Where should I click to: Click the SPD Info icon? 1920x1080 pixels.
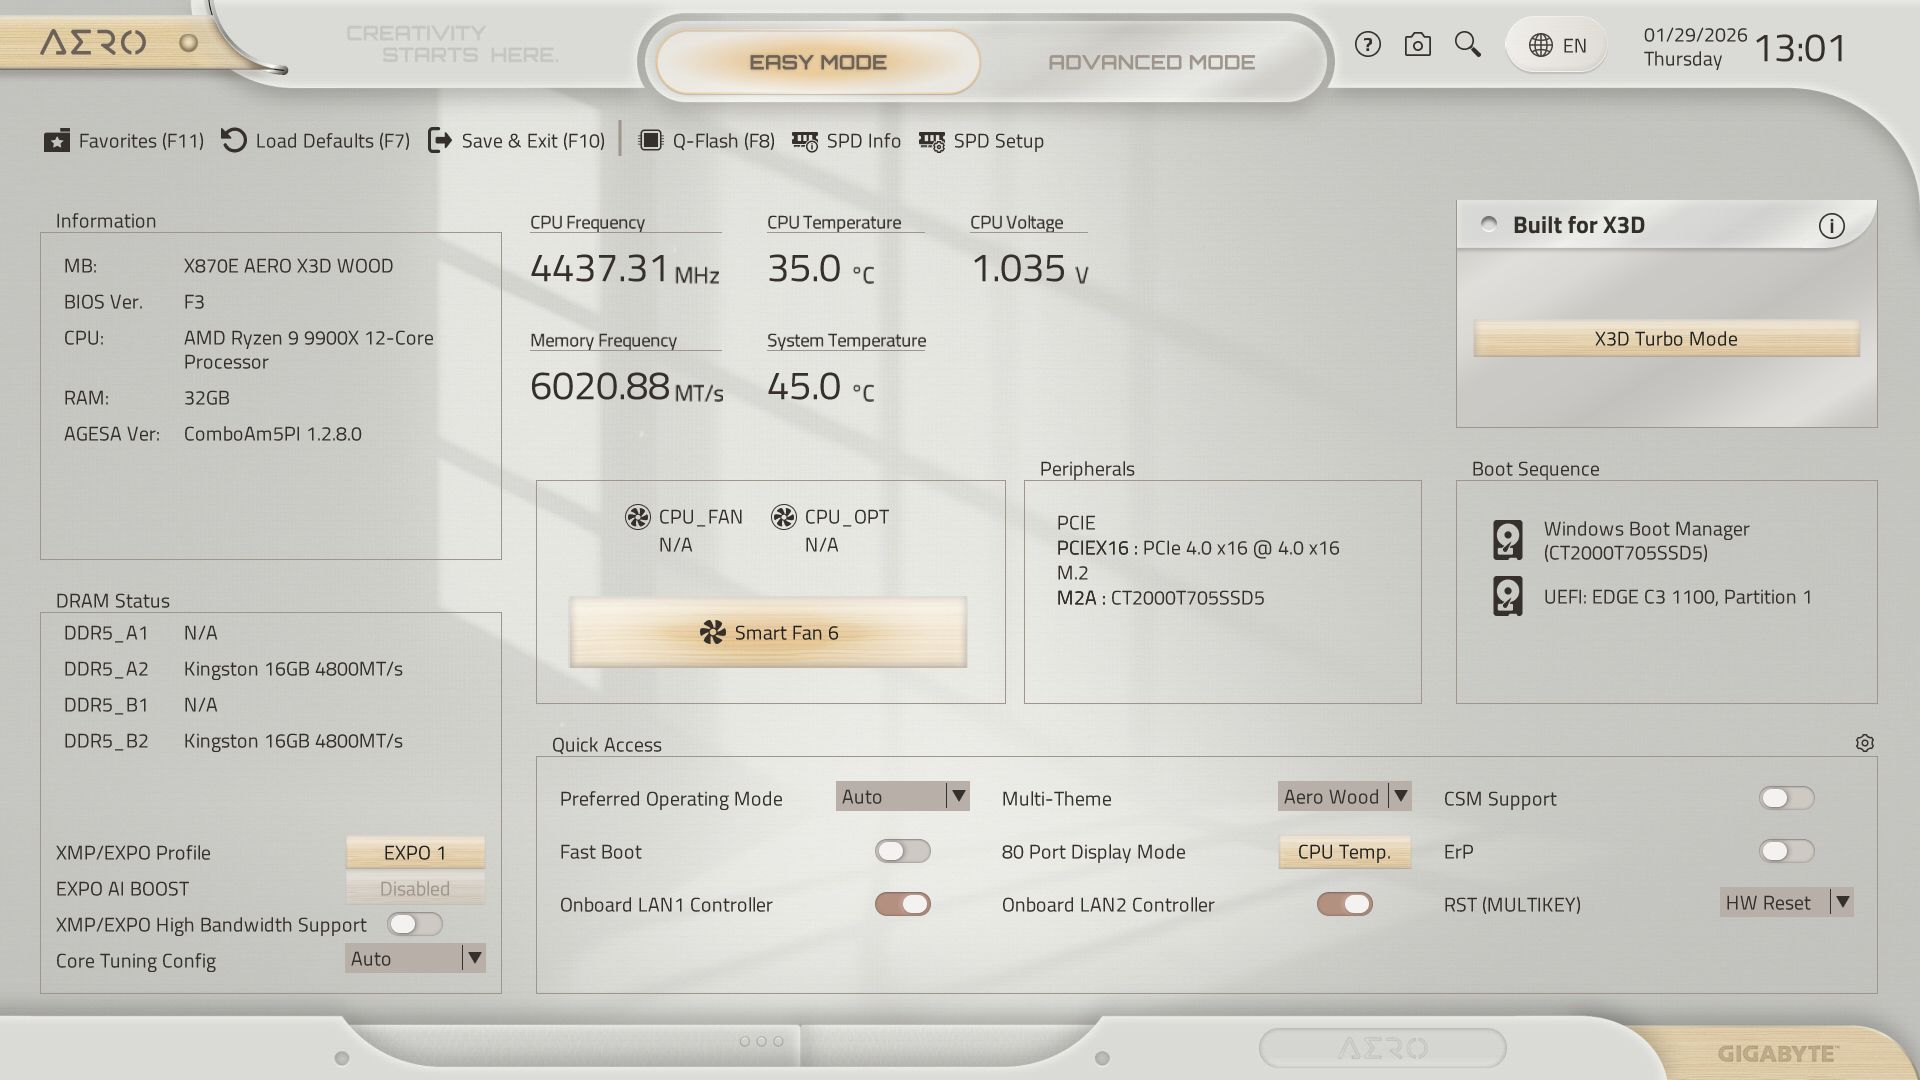click(x=805, y=141)
